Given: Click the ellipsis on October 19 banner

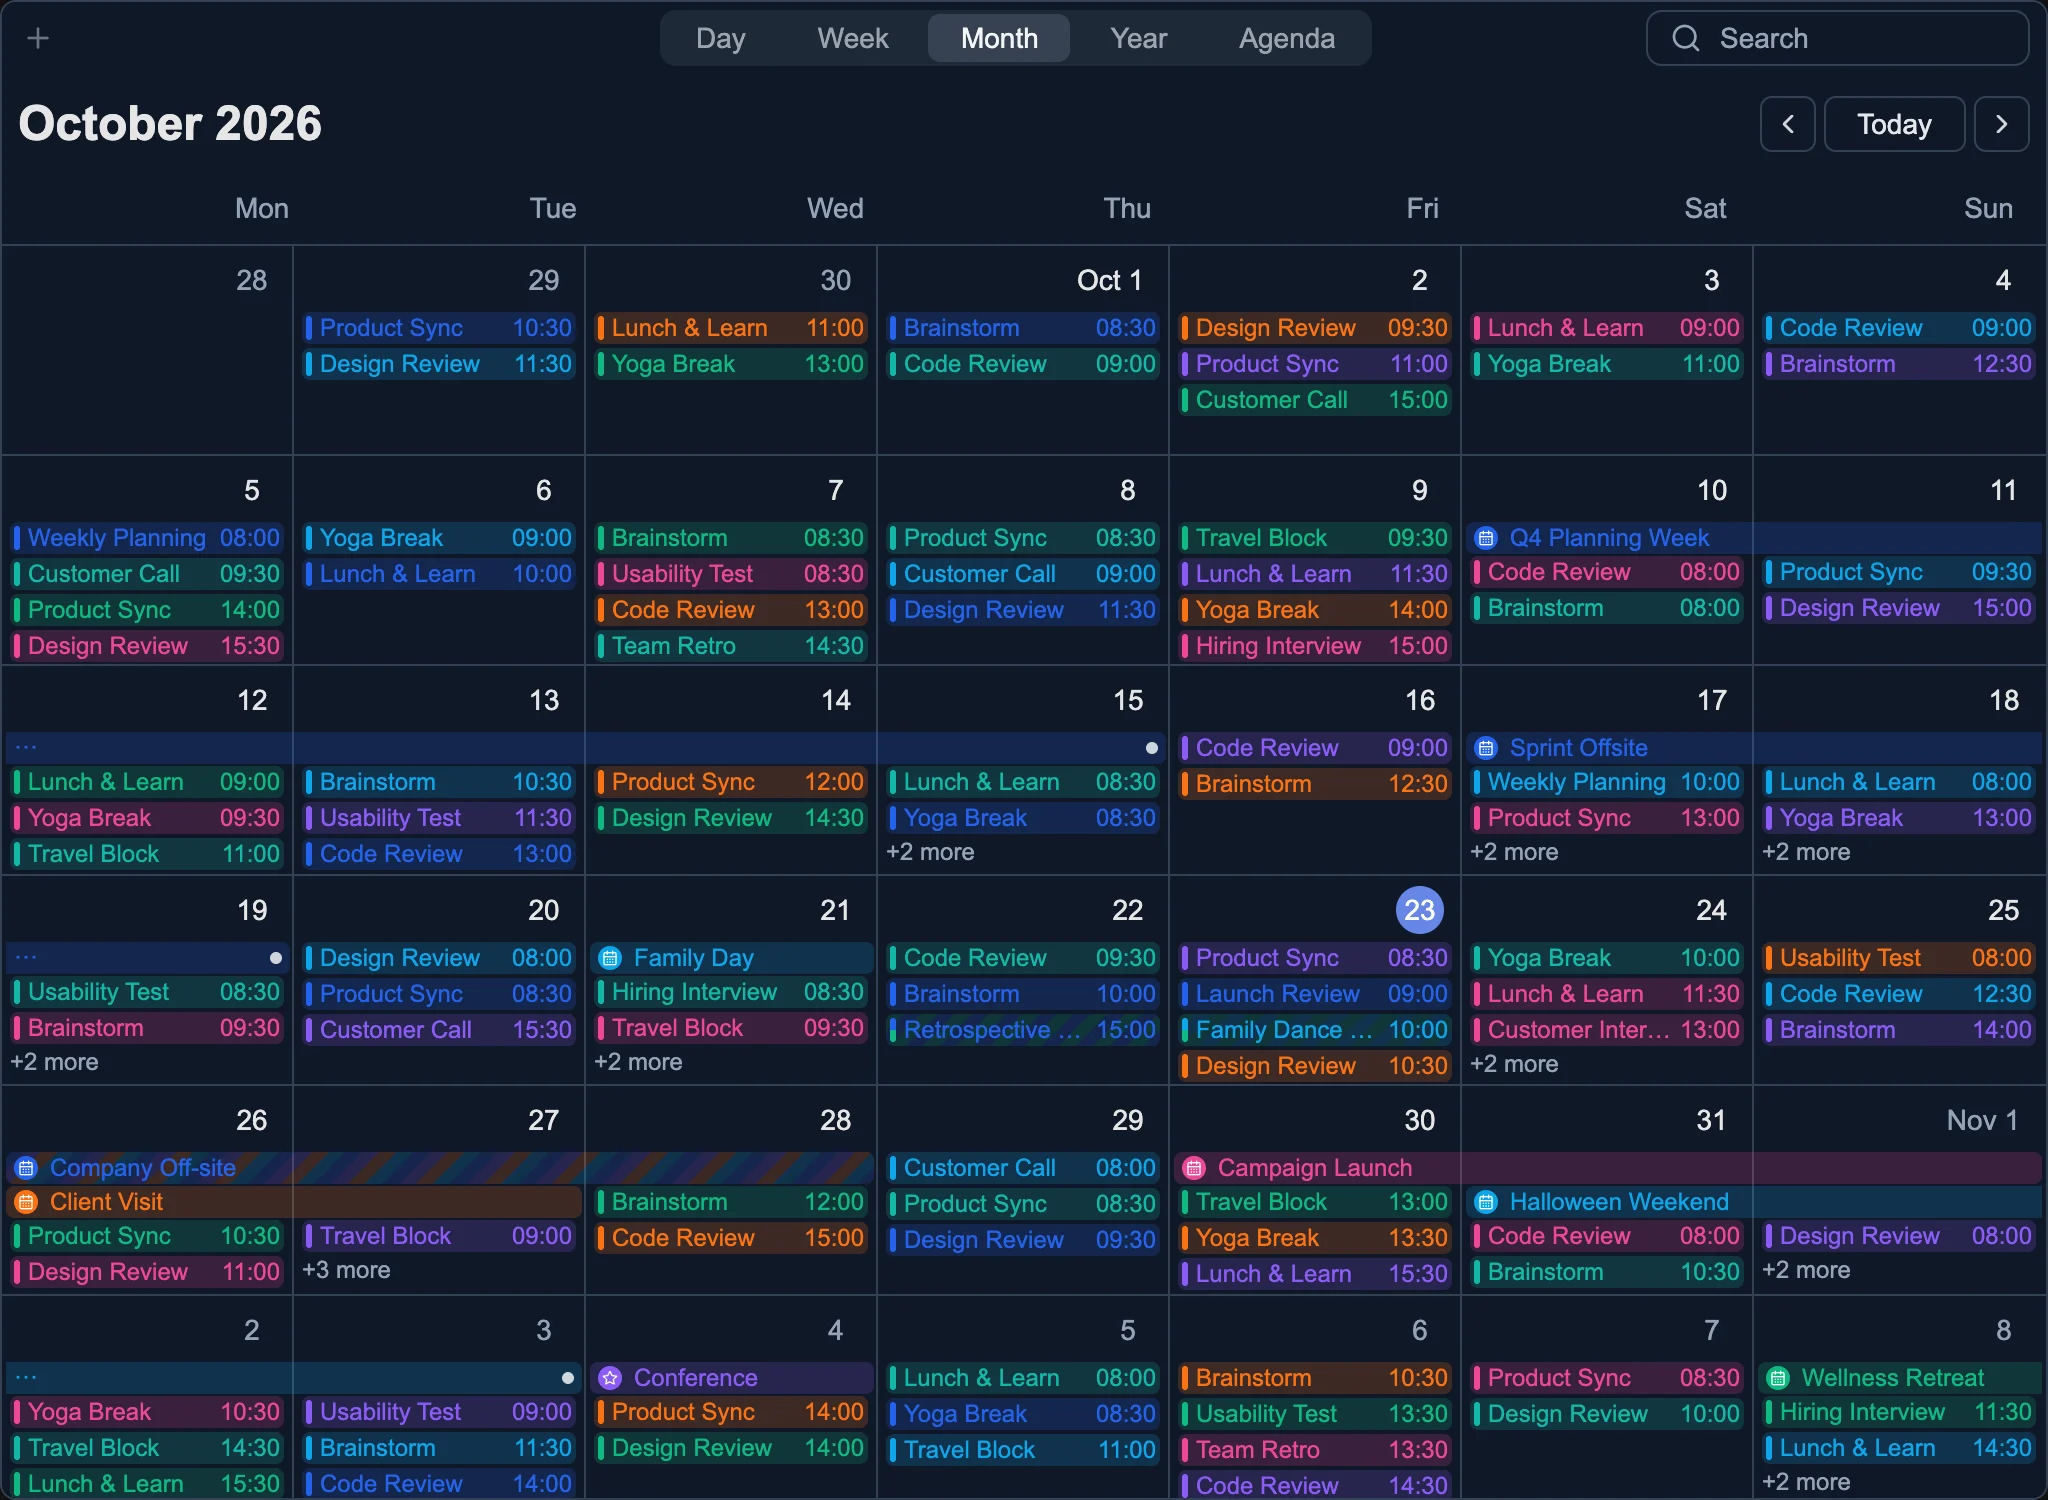Looking at the screenshot, I should pyautogui.click(x=26, y=957).
